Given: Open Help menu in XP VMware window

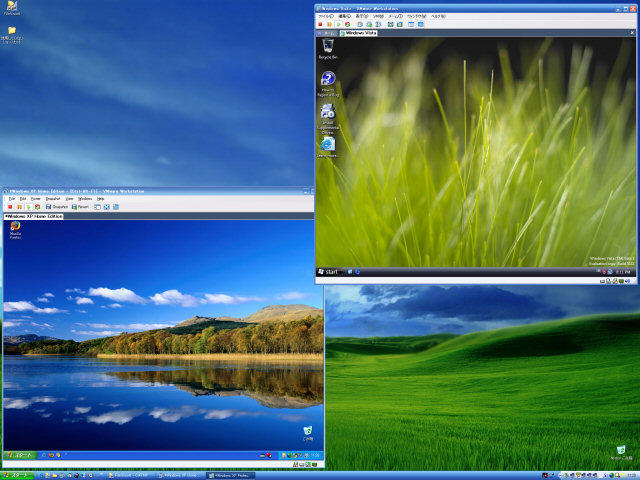Looking at the screenshot, I should (x=100, y=199).
